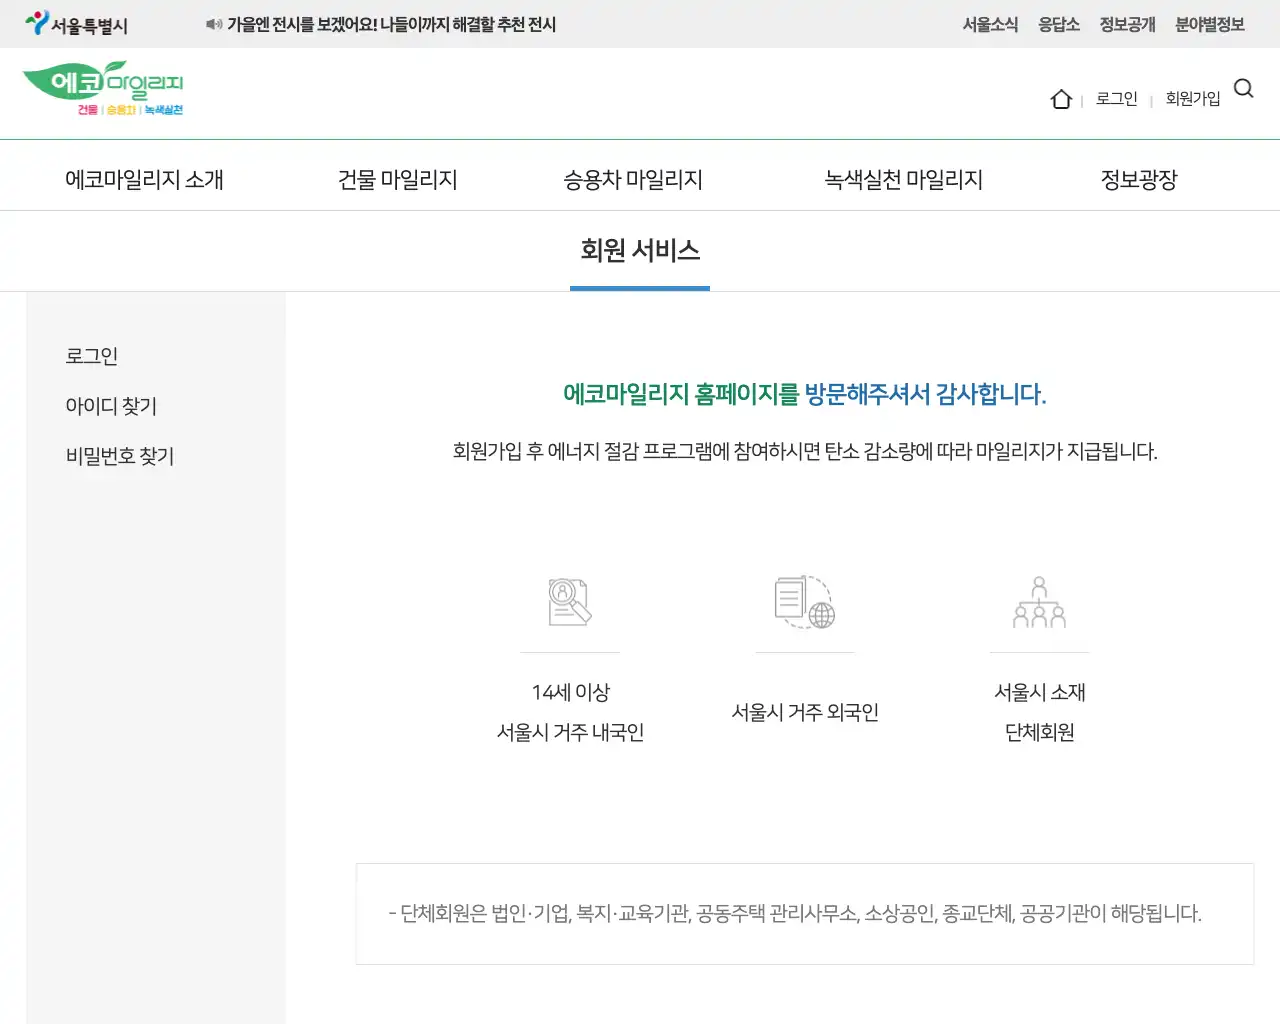Click the home icon in the header

tap(1061, 99)
